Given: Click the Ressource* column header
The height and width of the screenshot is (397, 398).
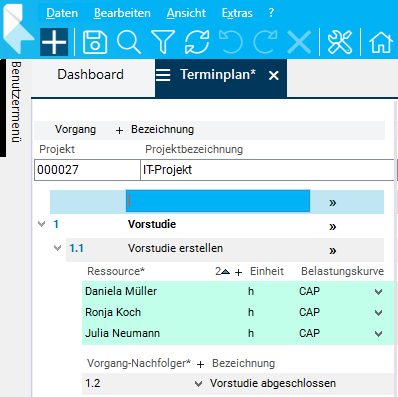Looking at the screenshot, I should (x=116, y=271).
